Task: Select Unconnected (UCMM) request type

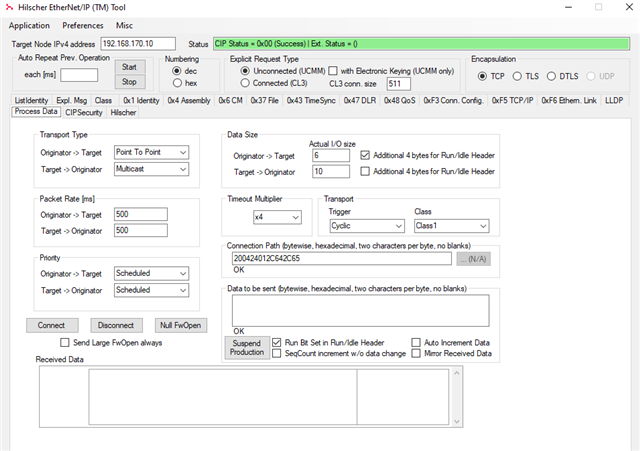Action: pyautogui.click(x=245, y=71)
